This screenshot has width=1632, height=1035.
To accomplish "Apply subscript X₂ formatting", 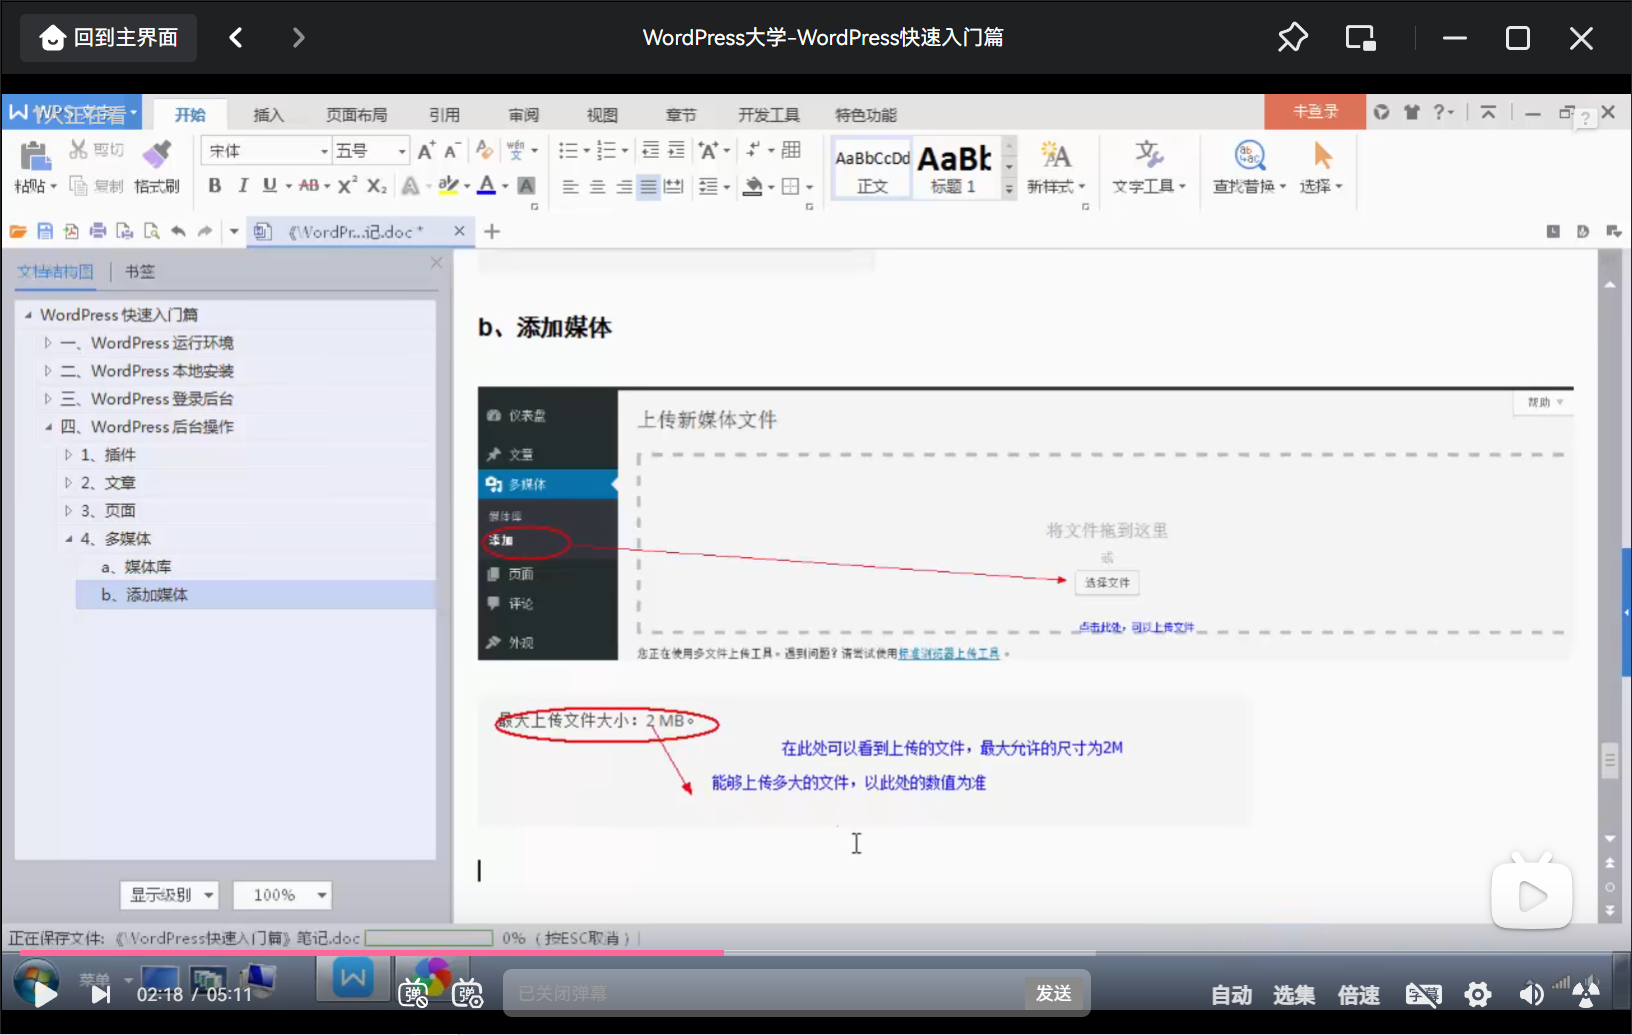I will pos(376,186).
